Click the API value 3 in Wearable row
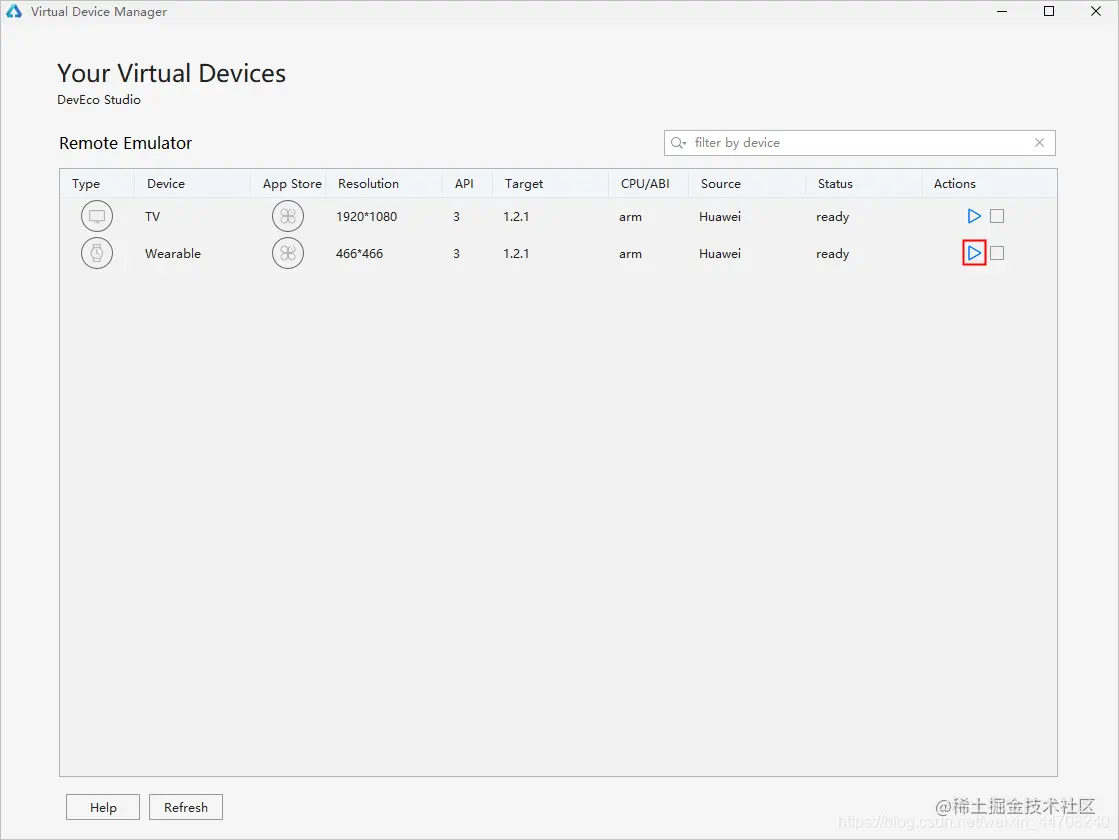The width and height of the screenshot is (1119, 840). click(x=456, y=253)
